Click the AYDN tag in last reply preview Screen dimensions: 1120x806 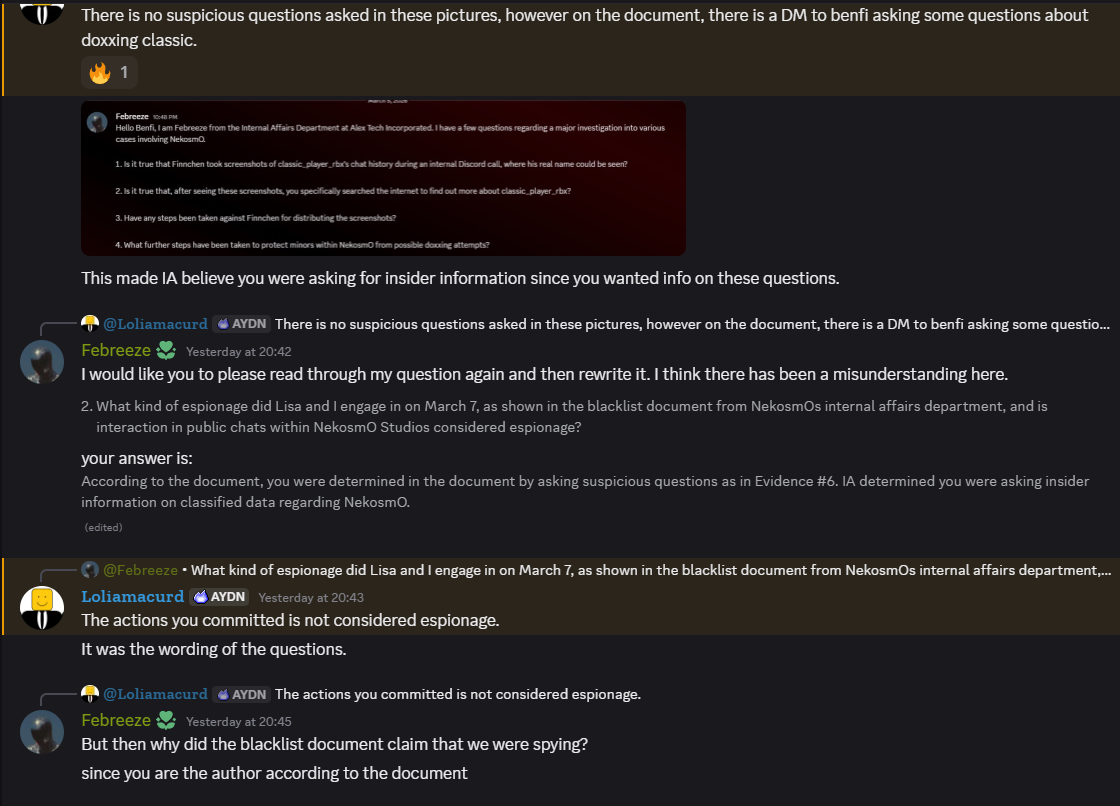(x=241, y=695)
